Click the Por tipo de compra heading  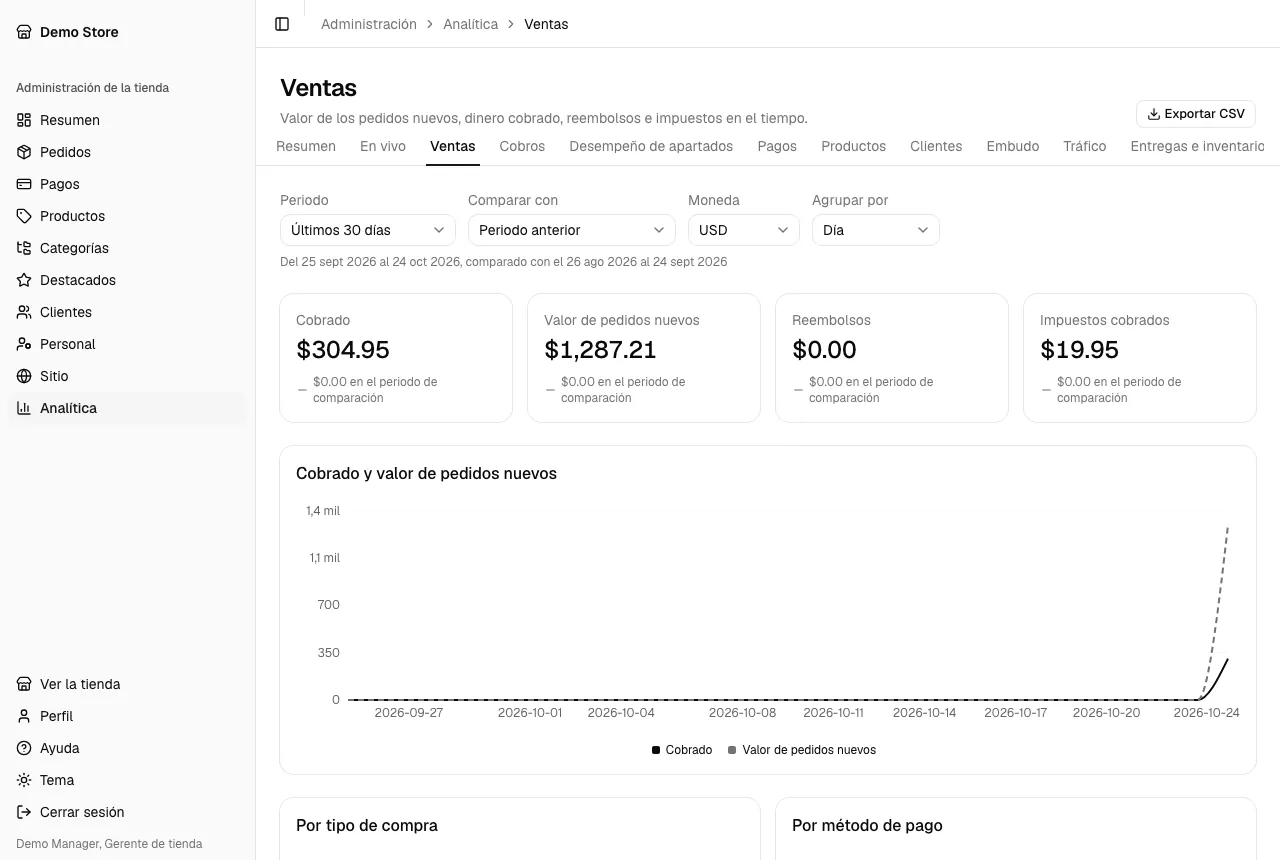point(367,825)
